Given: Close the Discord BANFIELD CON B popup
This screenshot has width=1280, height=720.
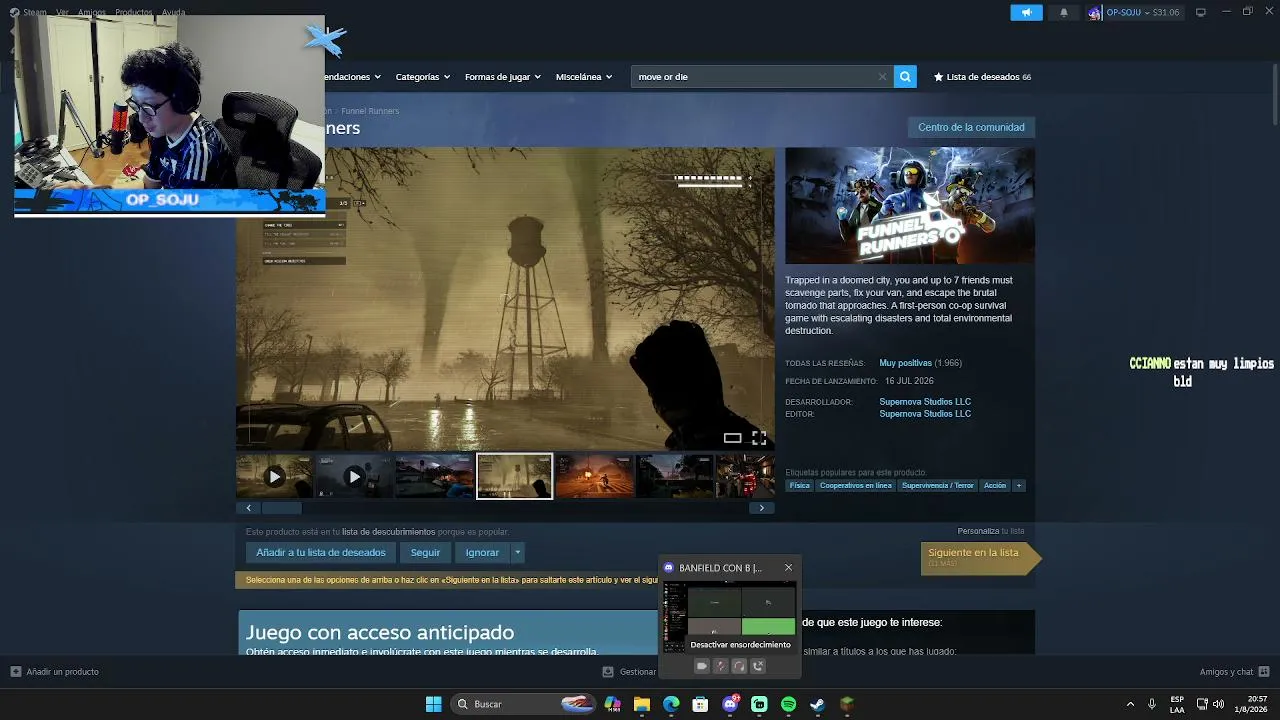Looking at the screenshot, I should tap(788, 567).
